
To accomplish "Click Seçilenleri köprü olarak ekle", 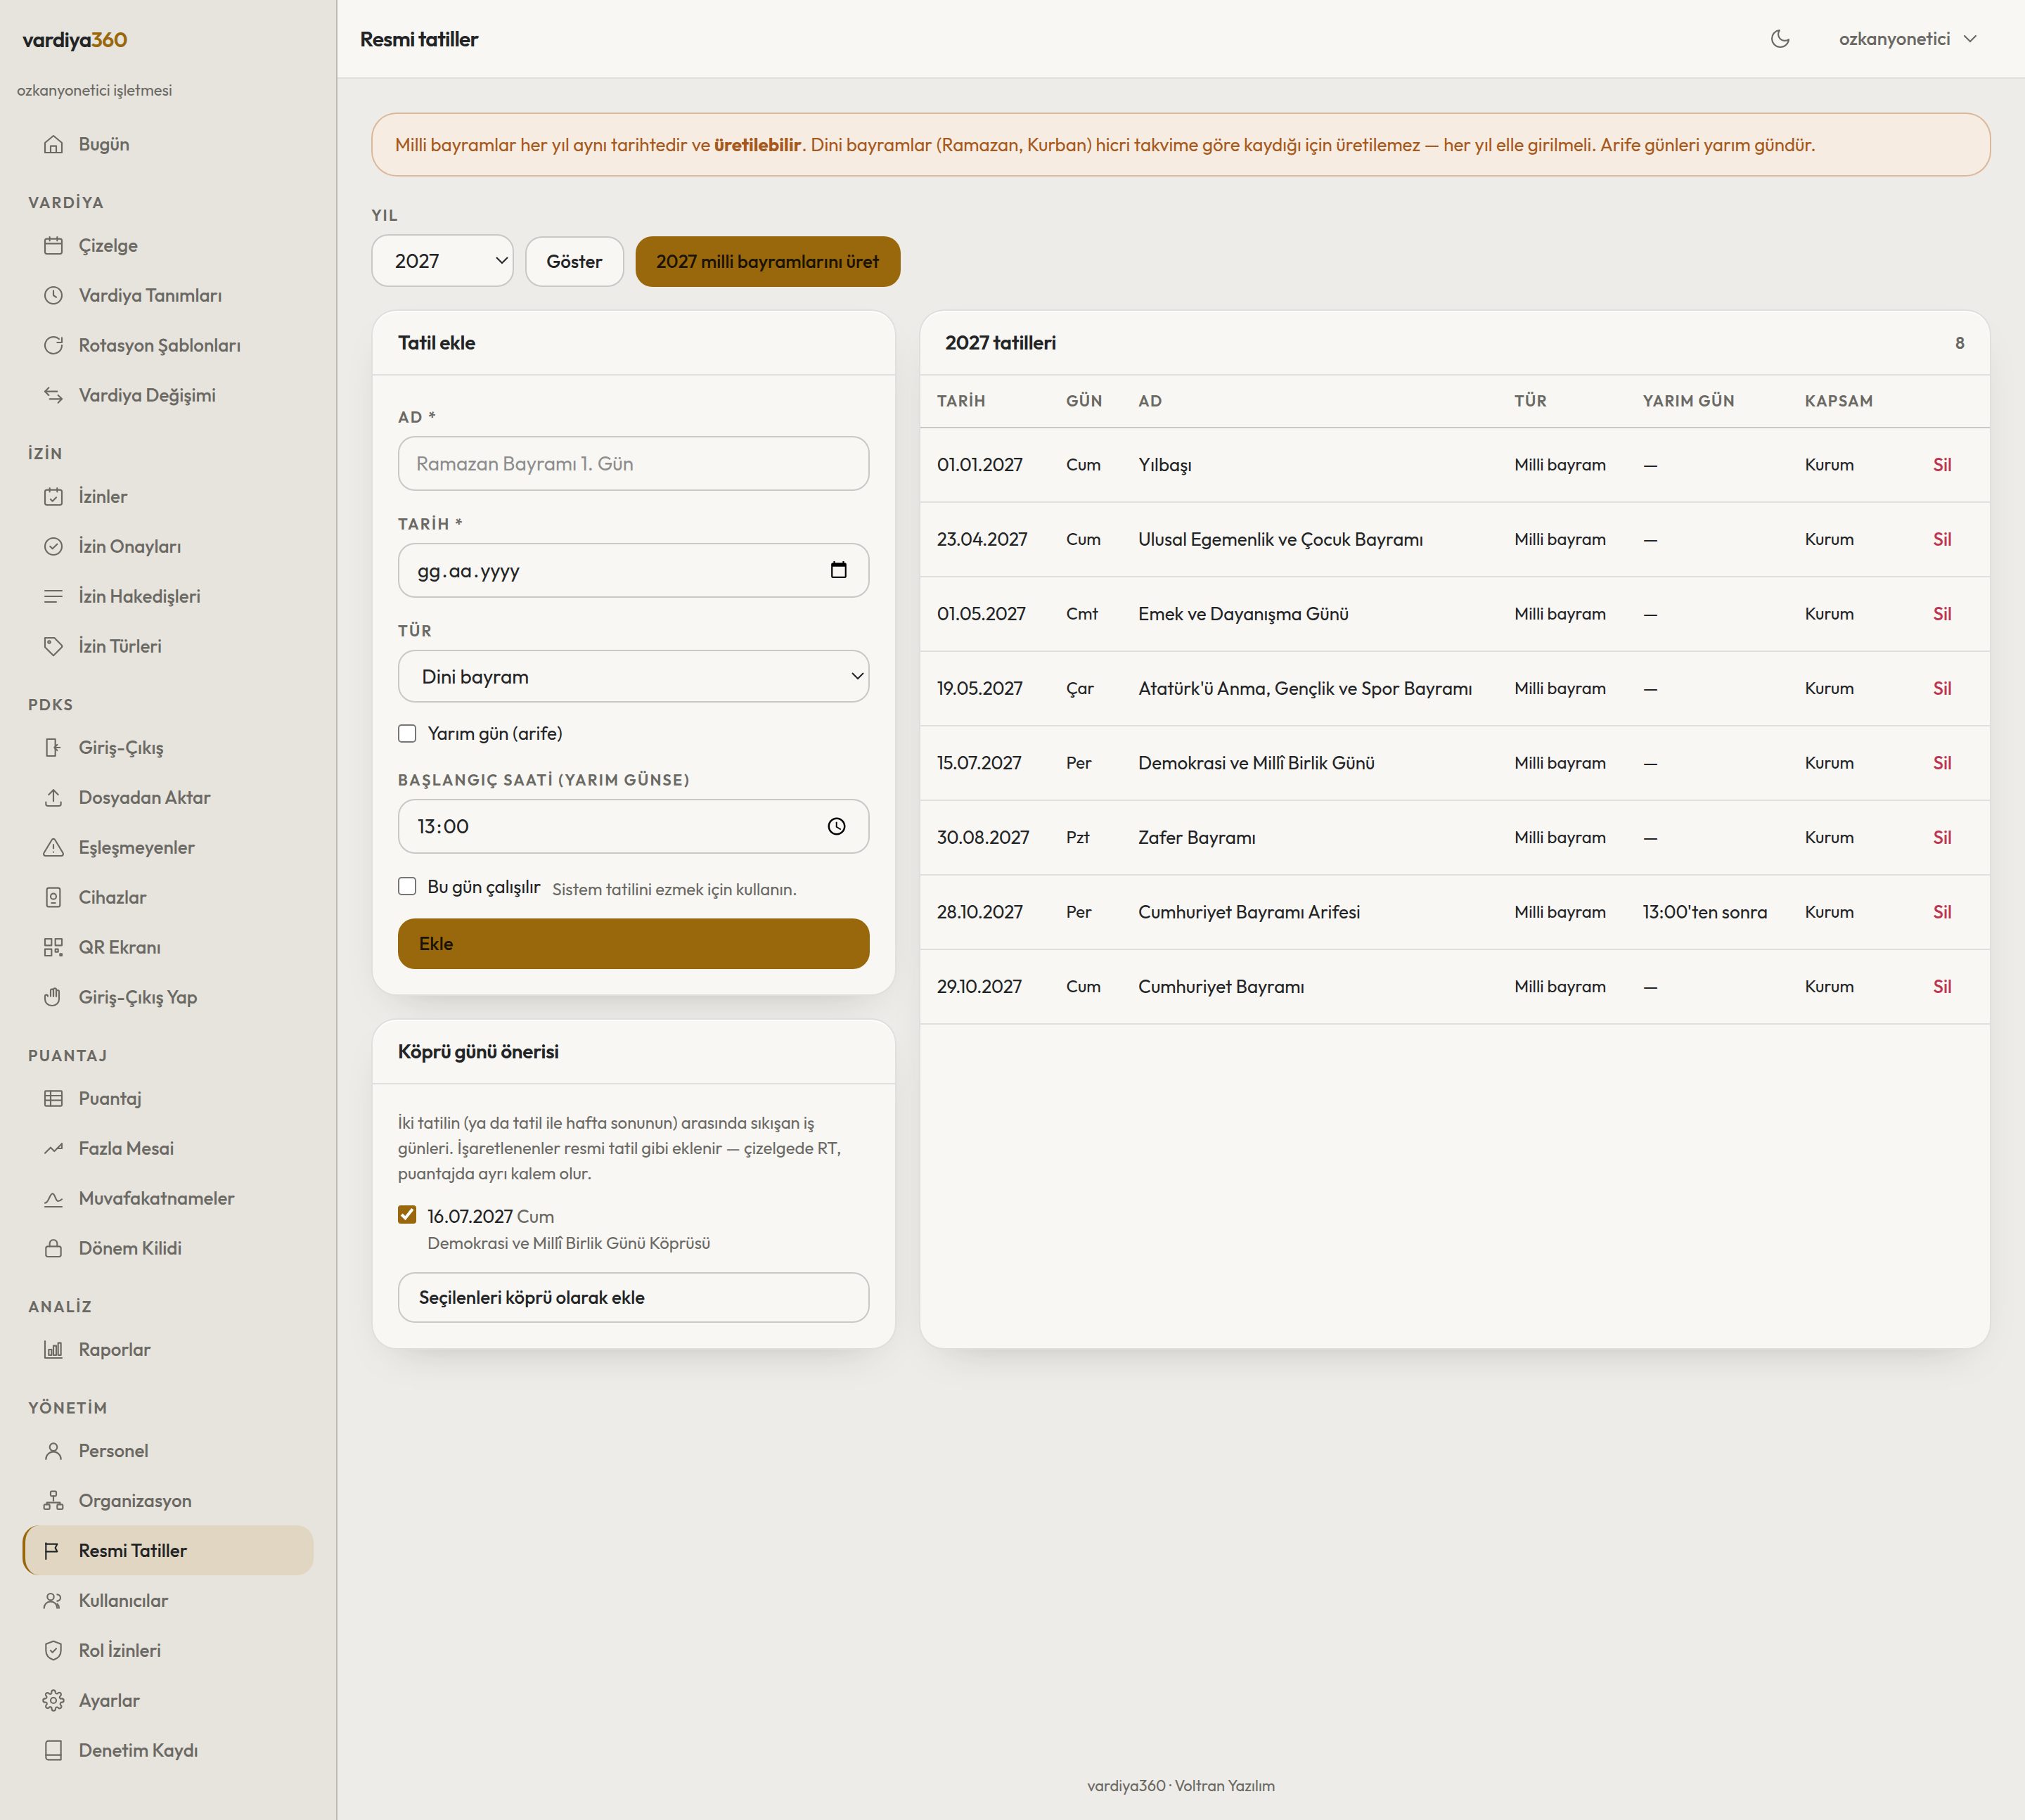I will click(x=633, y=1297).
